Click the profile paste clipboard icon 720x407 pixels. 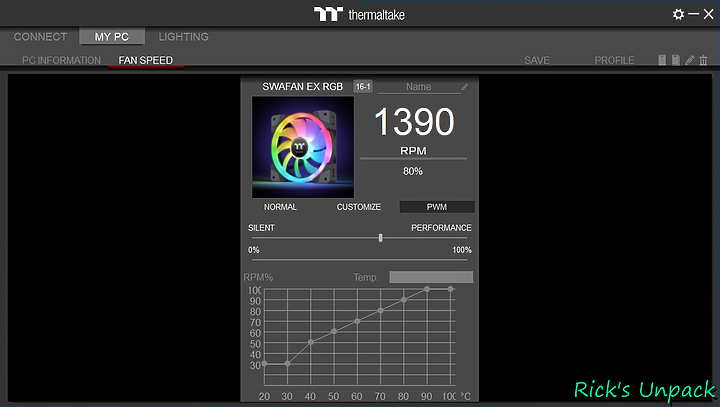(675, 60)
